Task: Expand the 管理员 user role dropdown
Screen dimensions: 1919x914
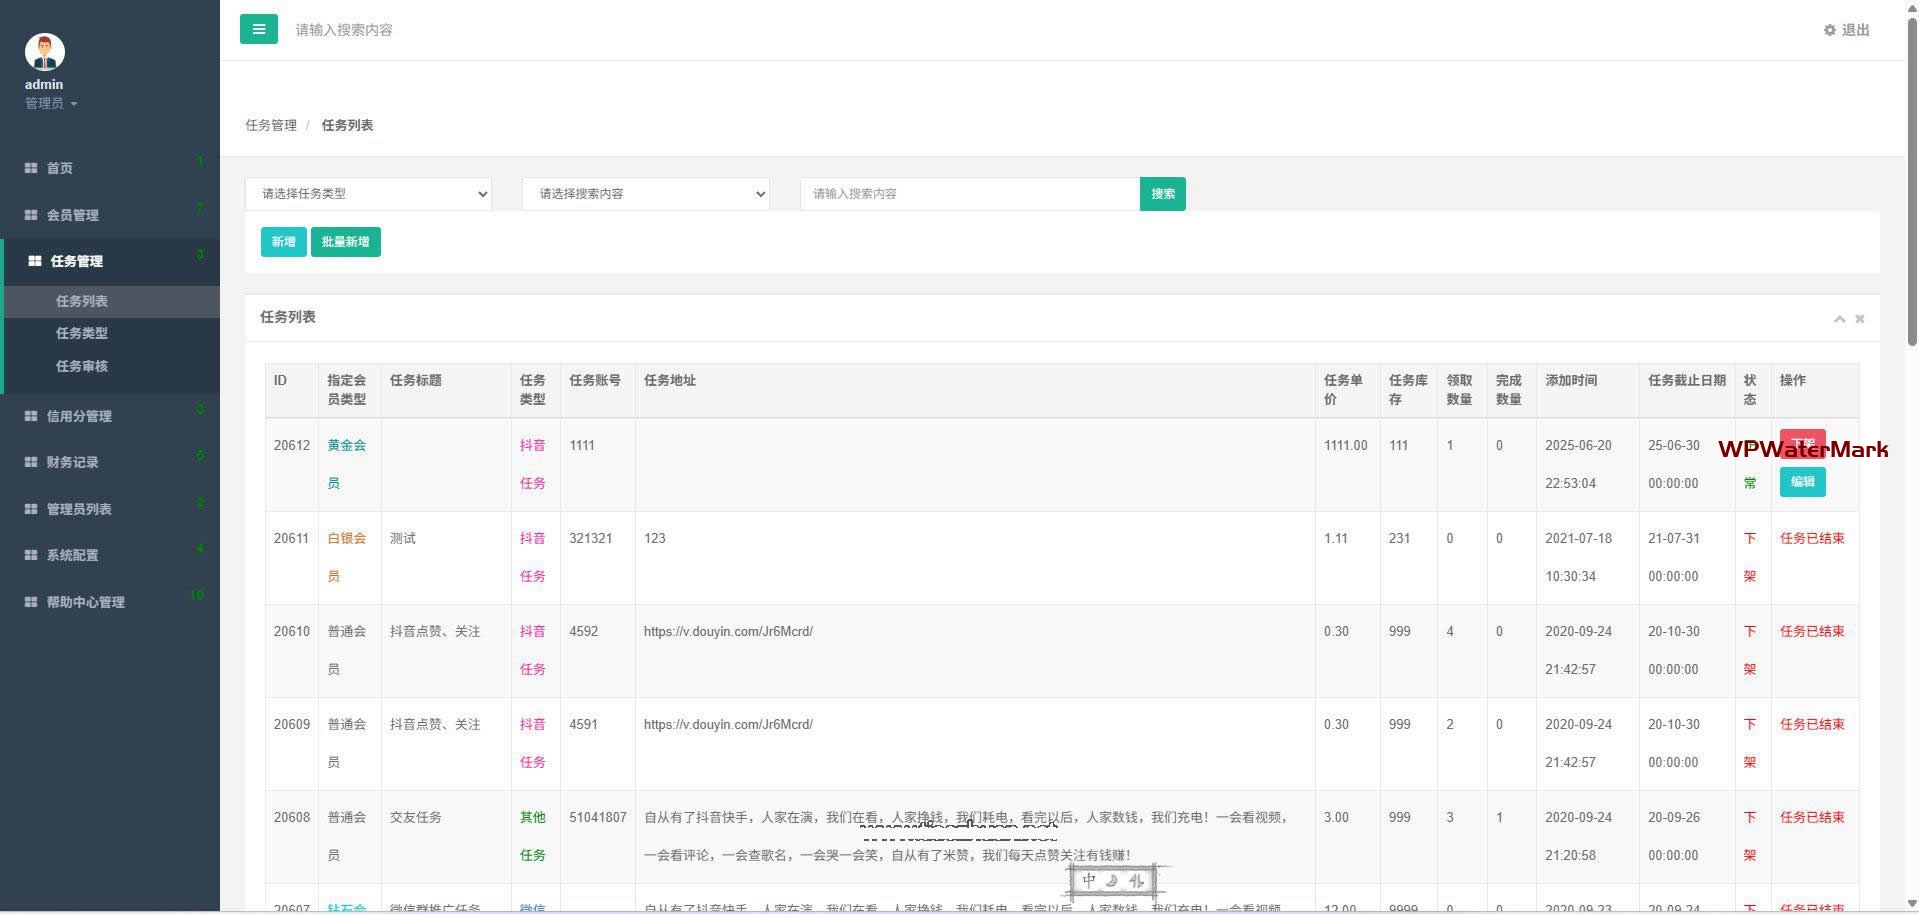Action: [x=51, y=104]
